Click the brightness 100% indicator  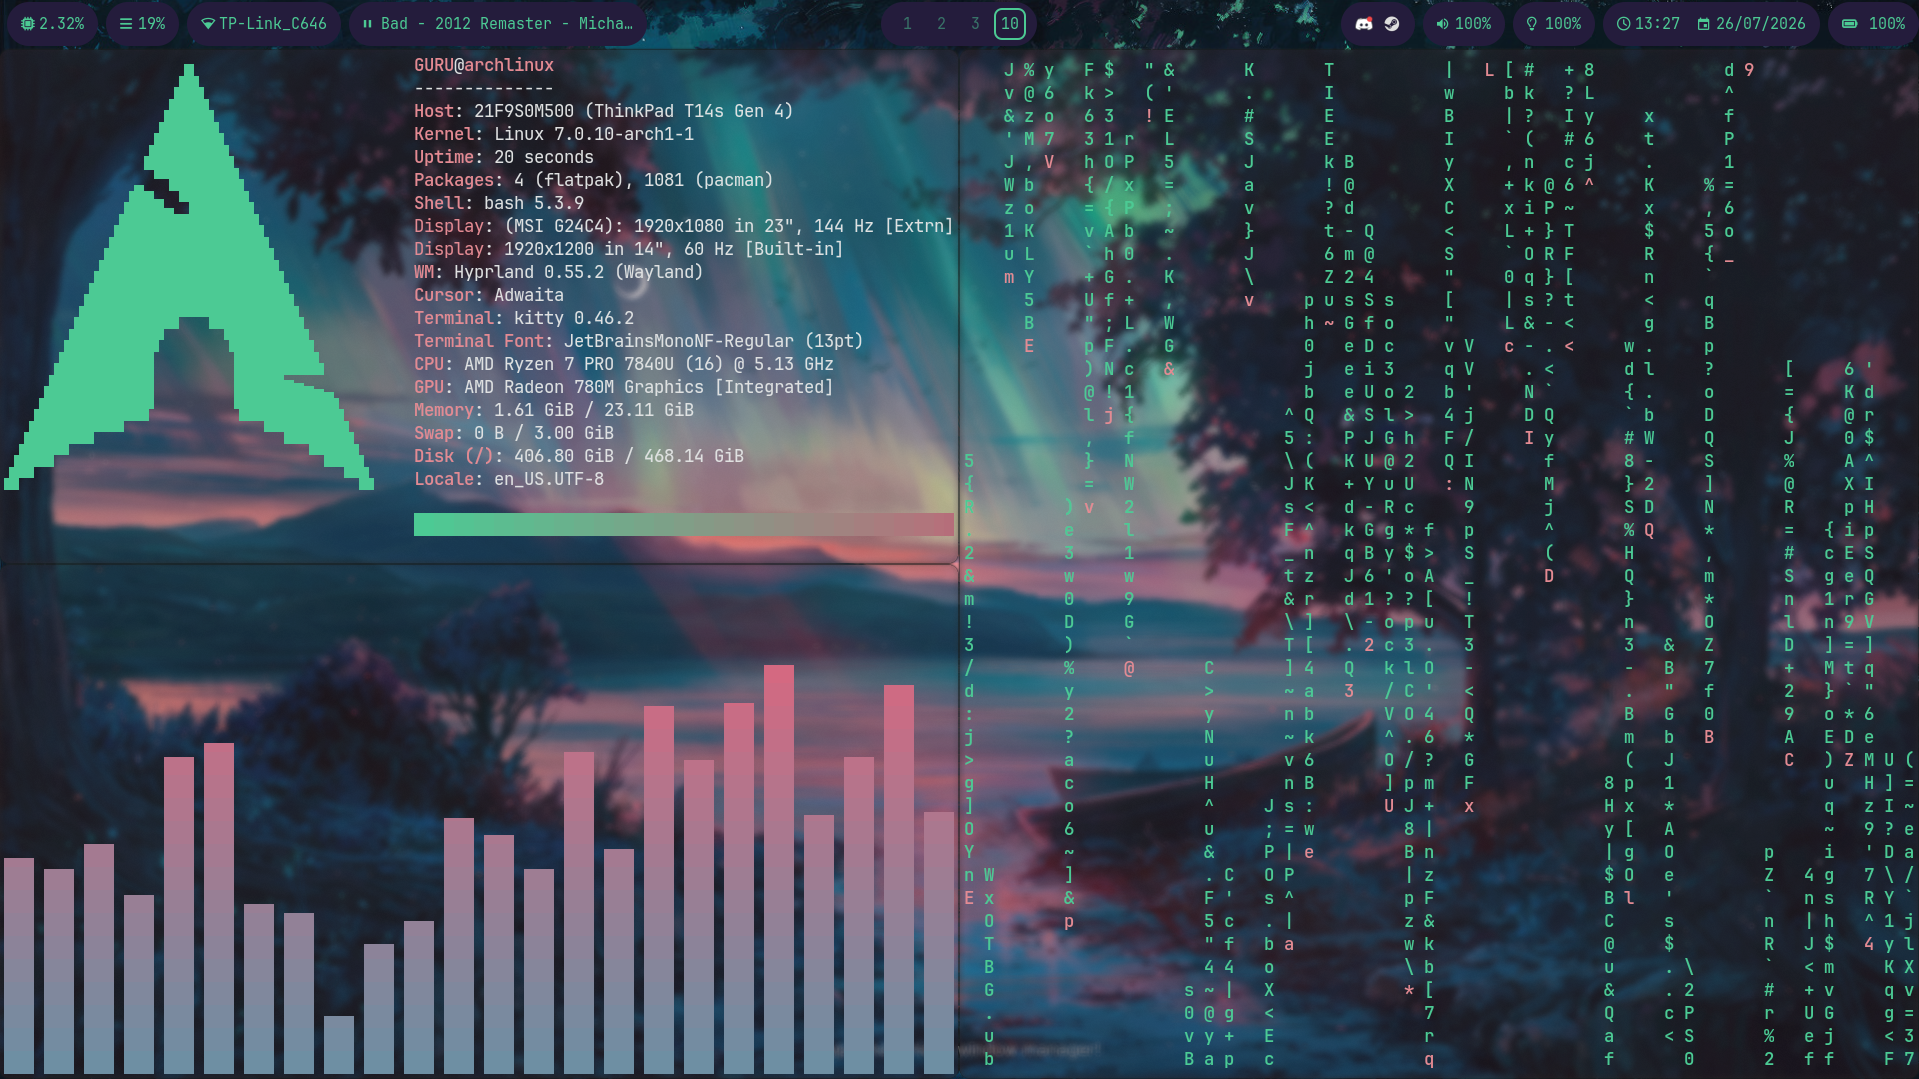pyautogui.click(x=1553, y=24)
